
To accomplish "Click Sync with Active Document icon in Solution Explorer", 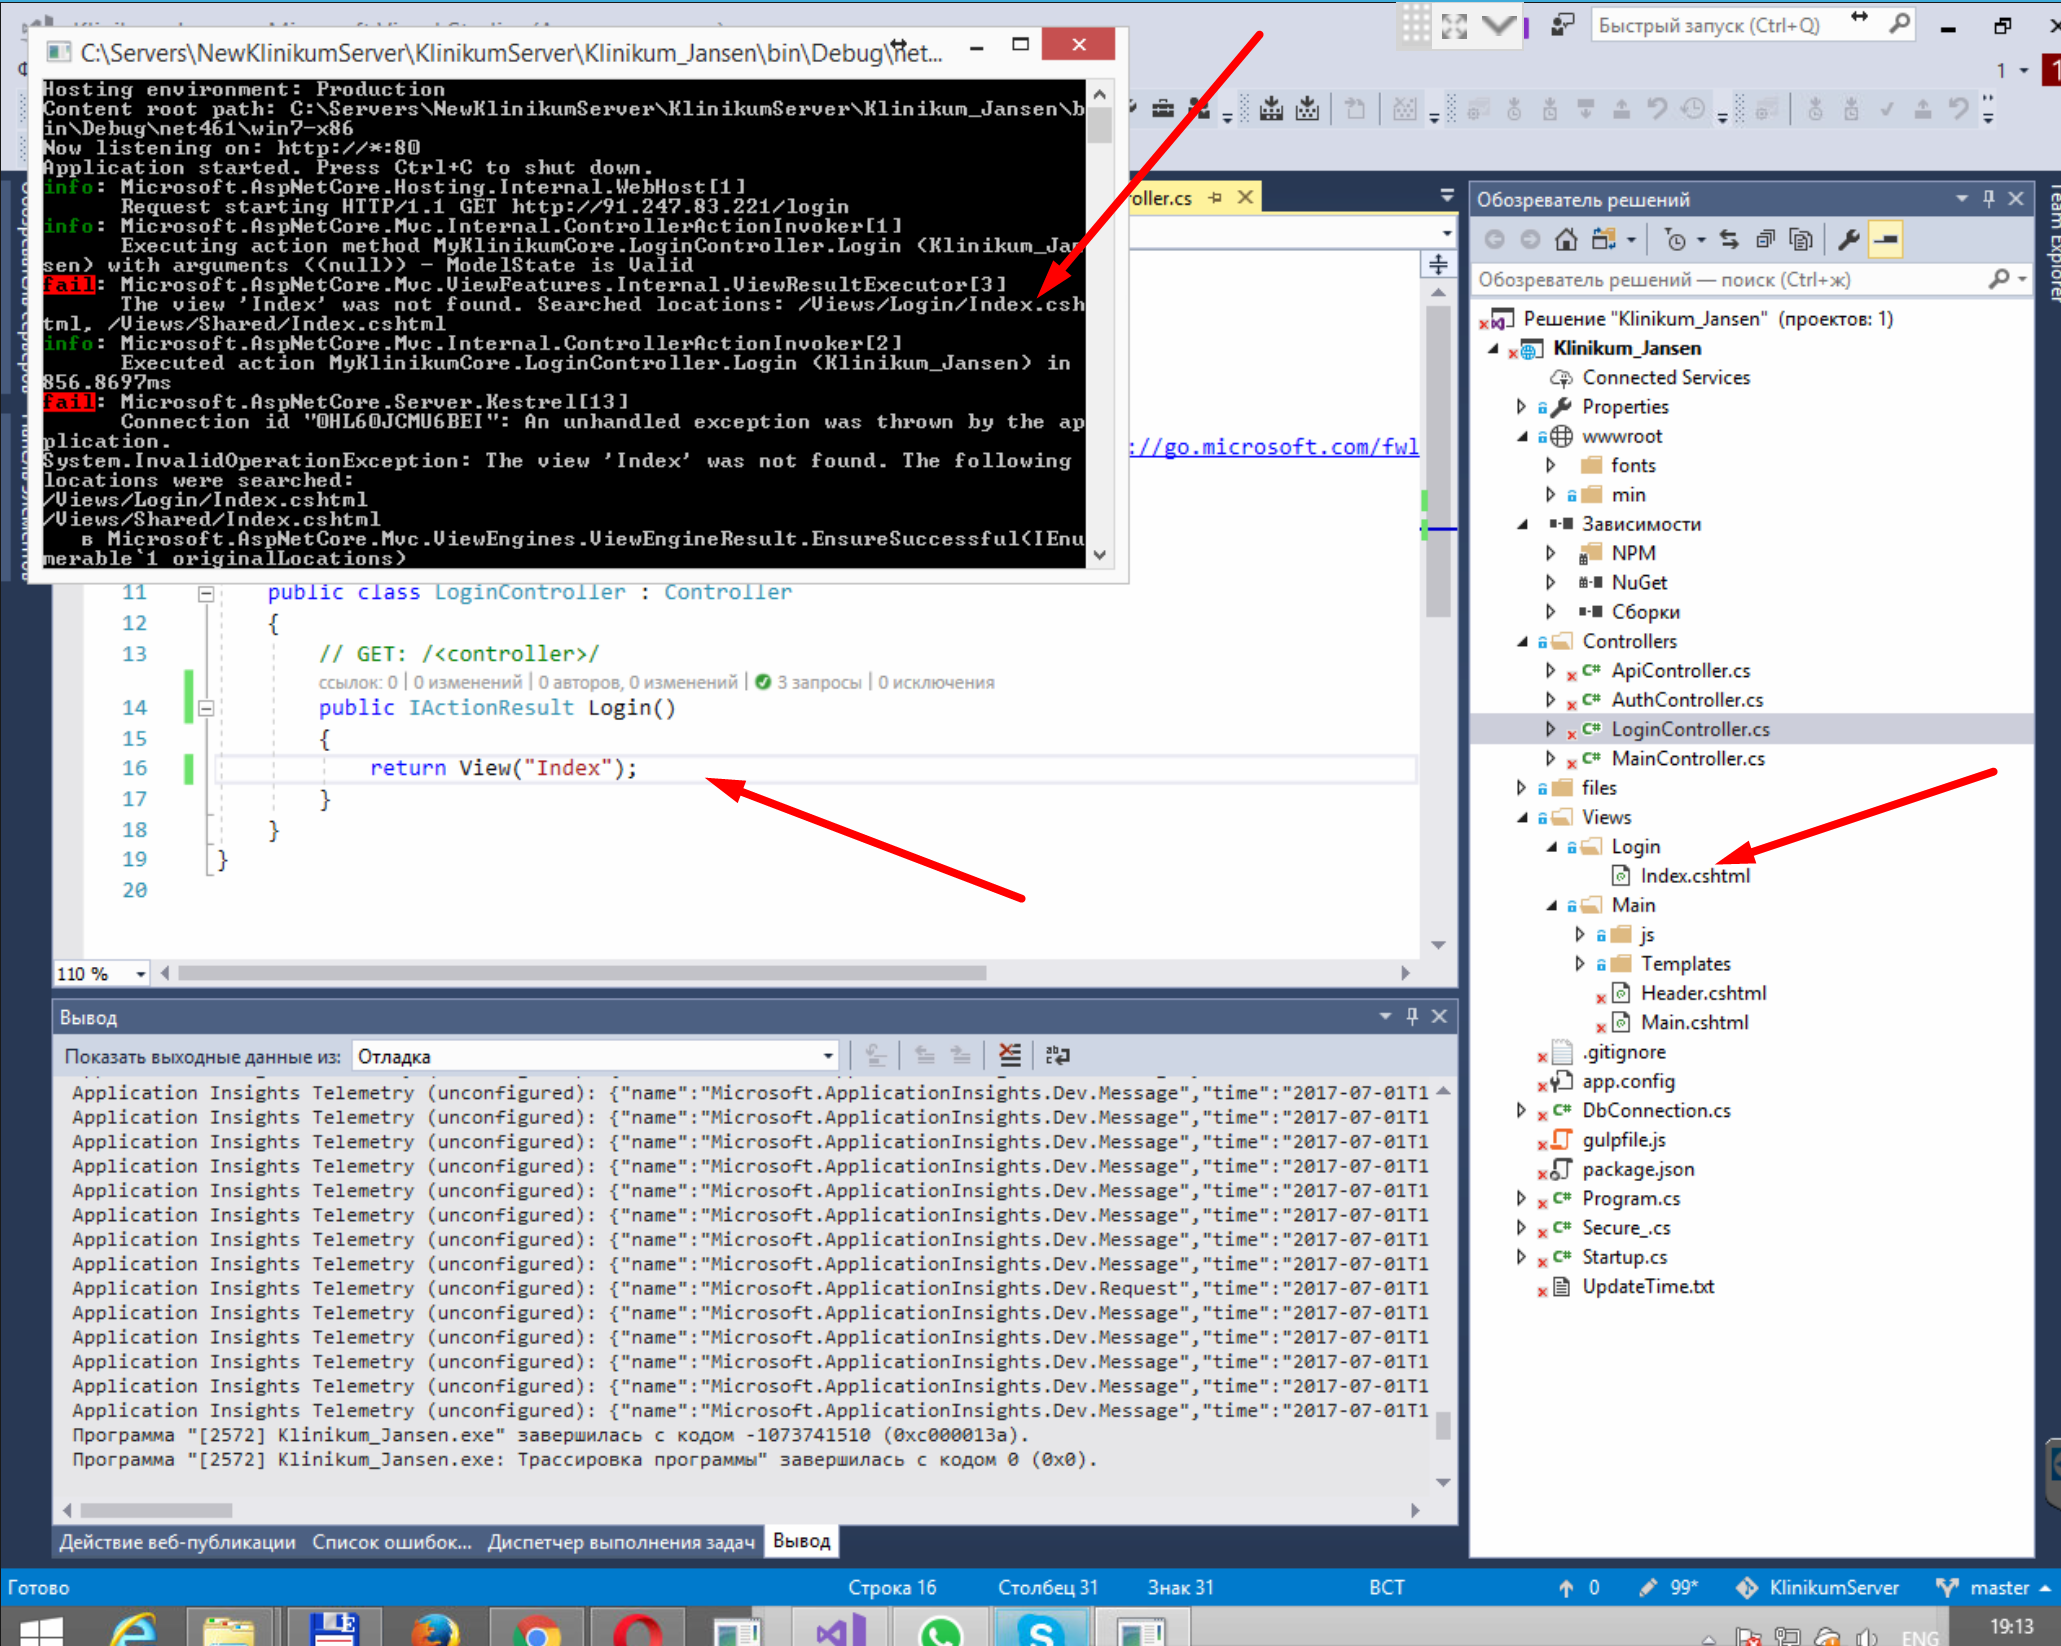I will pos(1728,240).
